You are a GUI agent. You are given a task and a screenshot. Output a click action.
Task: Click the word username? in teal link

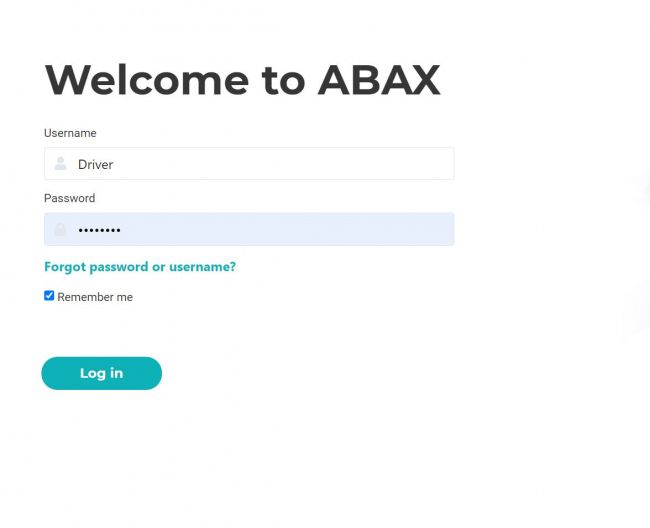[202, 266]
